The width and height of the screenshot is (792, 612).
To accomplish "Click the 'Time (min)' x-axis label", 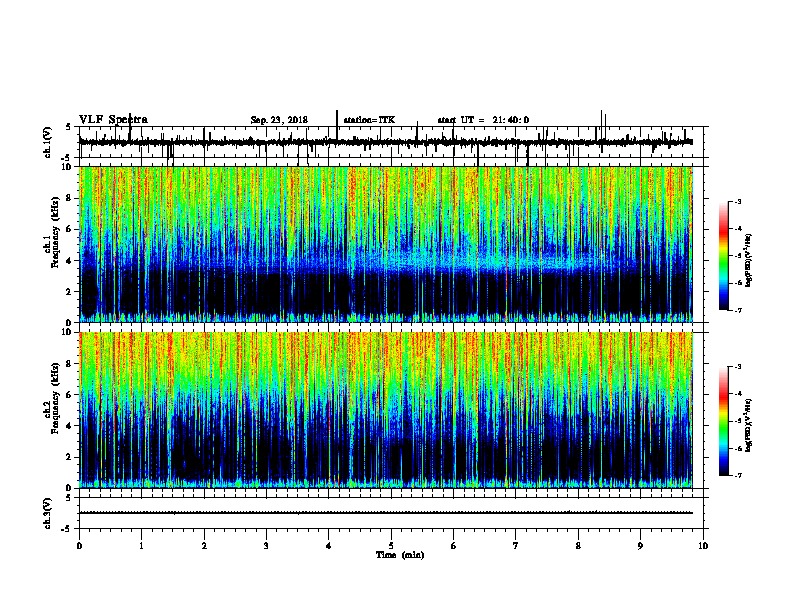I will pyautogui.click(x=400, y=555).
